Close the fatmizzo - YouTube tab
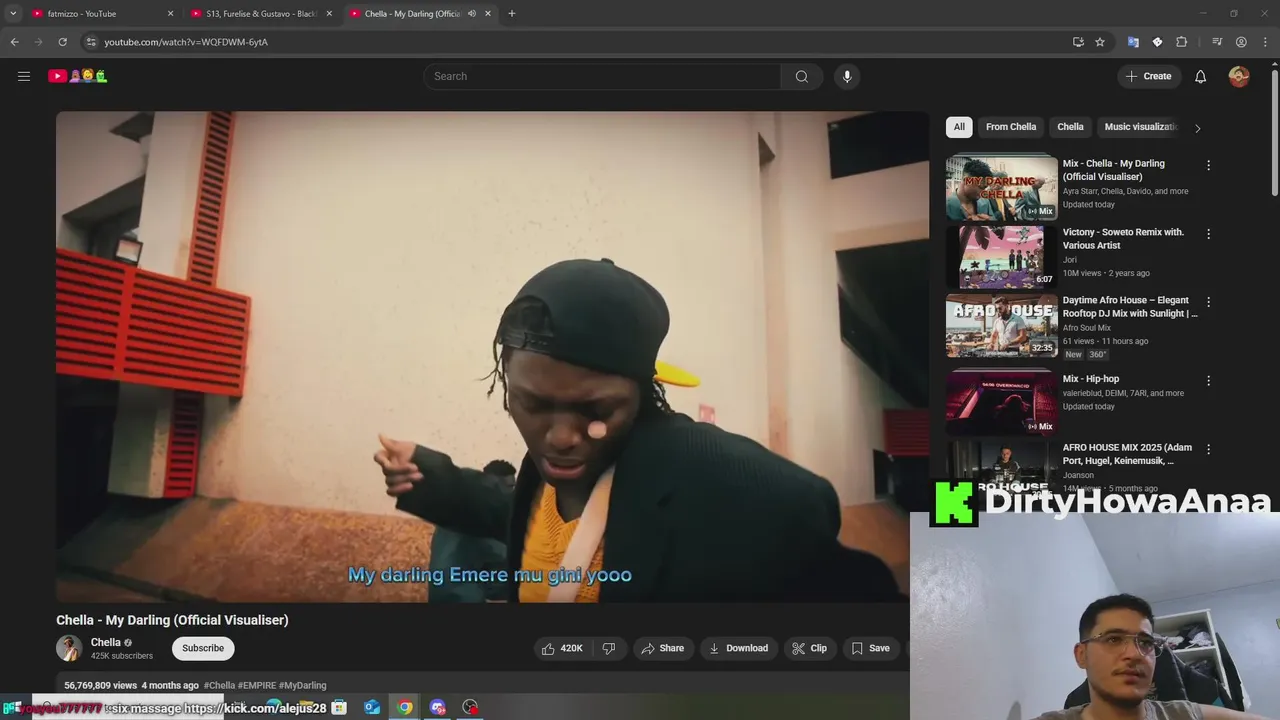Image resolution: width=1280 pixels, height=720 pixels. (x=170, y=14)
